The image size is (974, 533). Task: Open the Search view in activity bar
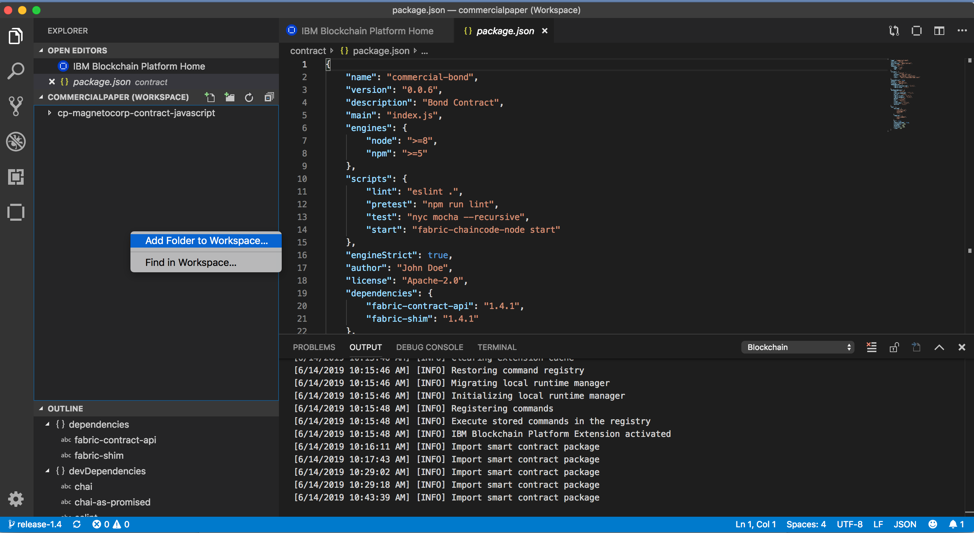pos(16,71)
